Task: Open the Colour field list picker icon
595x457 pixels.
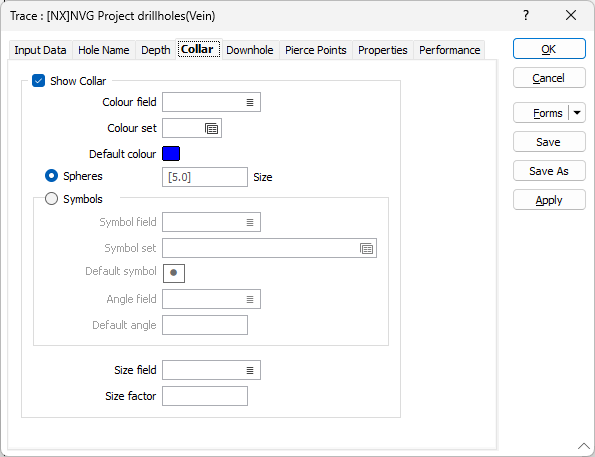Action: pos(250,102)
